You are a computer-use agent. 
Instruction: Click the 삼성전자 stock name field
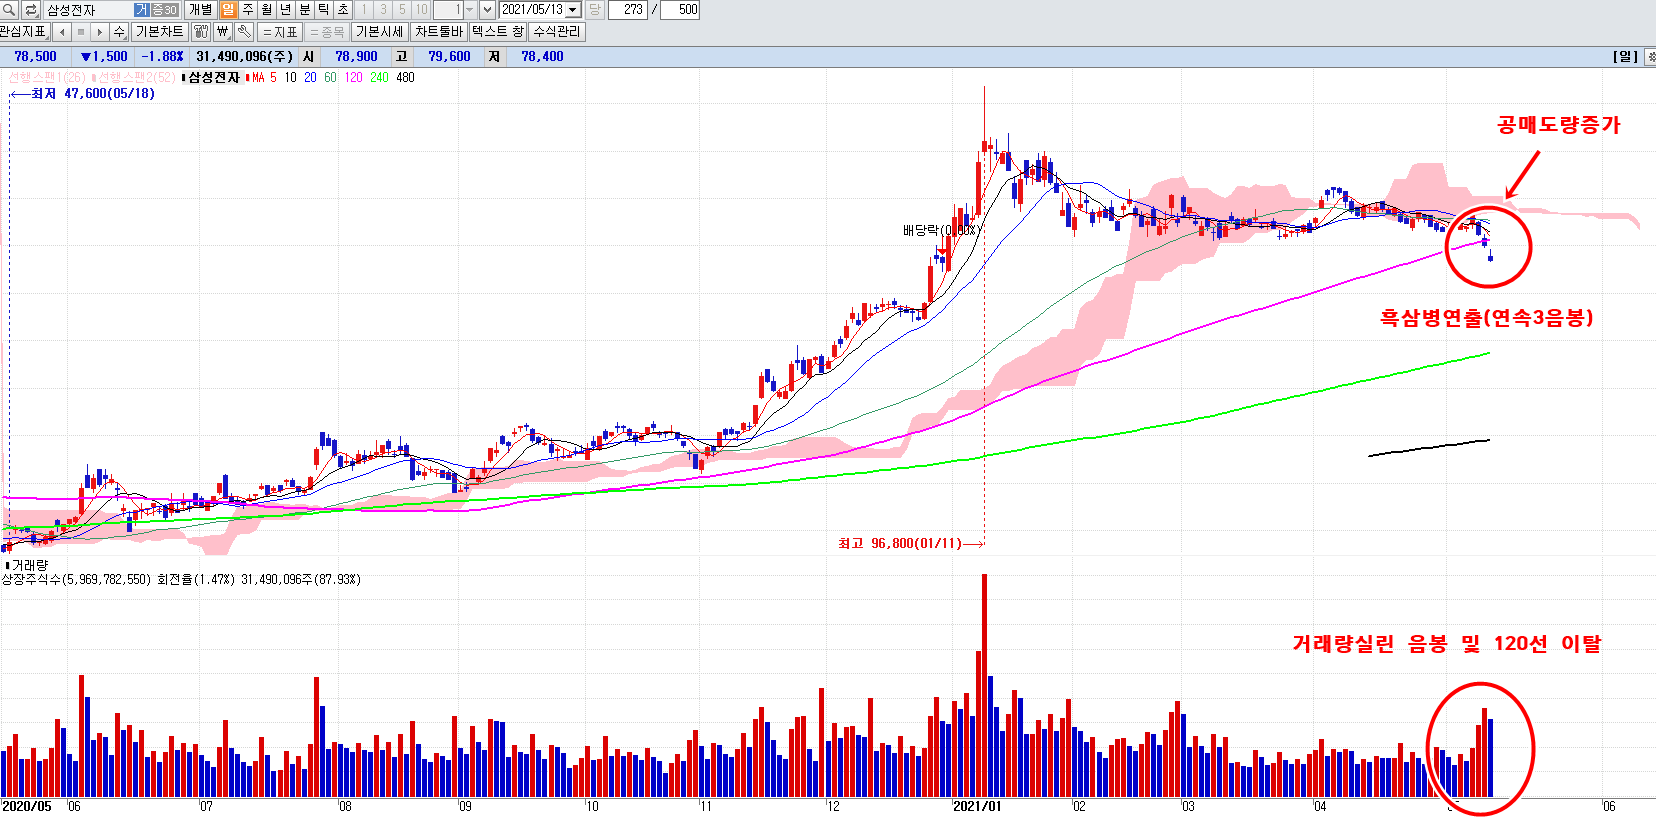(88, 10)
